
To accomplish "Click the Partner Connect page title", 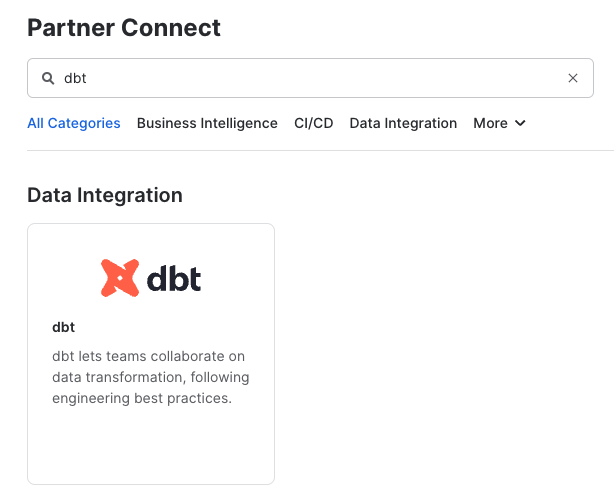I will [x=124, y=28].
